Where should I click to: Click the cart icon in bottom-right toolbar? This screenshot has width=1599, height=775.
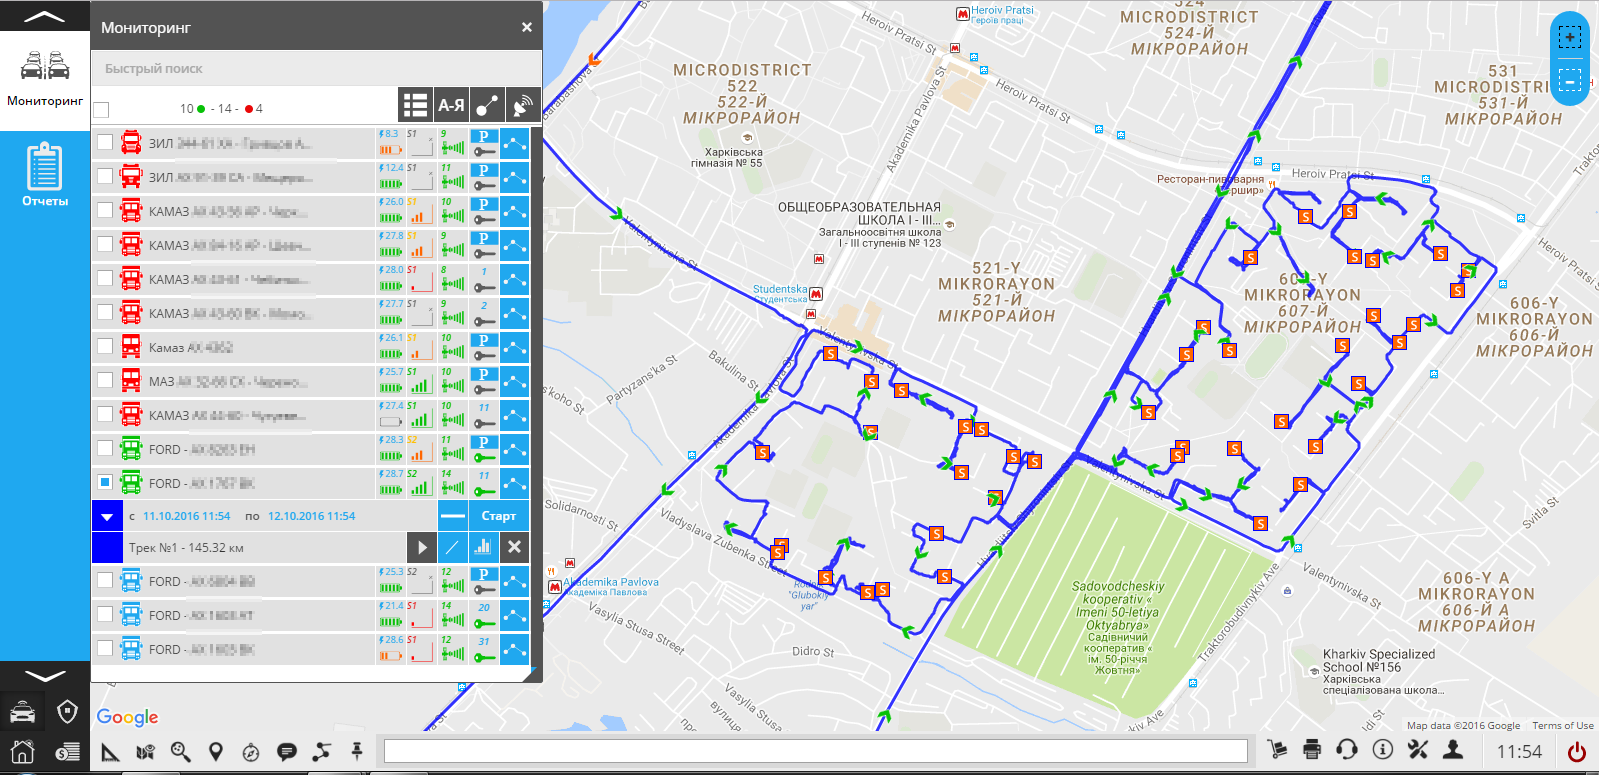click(1277, 749)
